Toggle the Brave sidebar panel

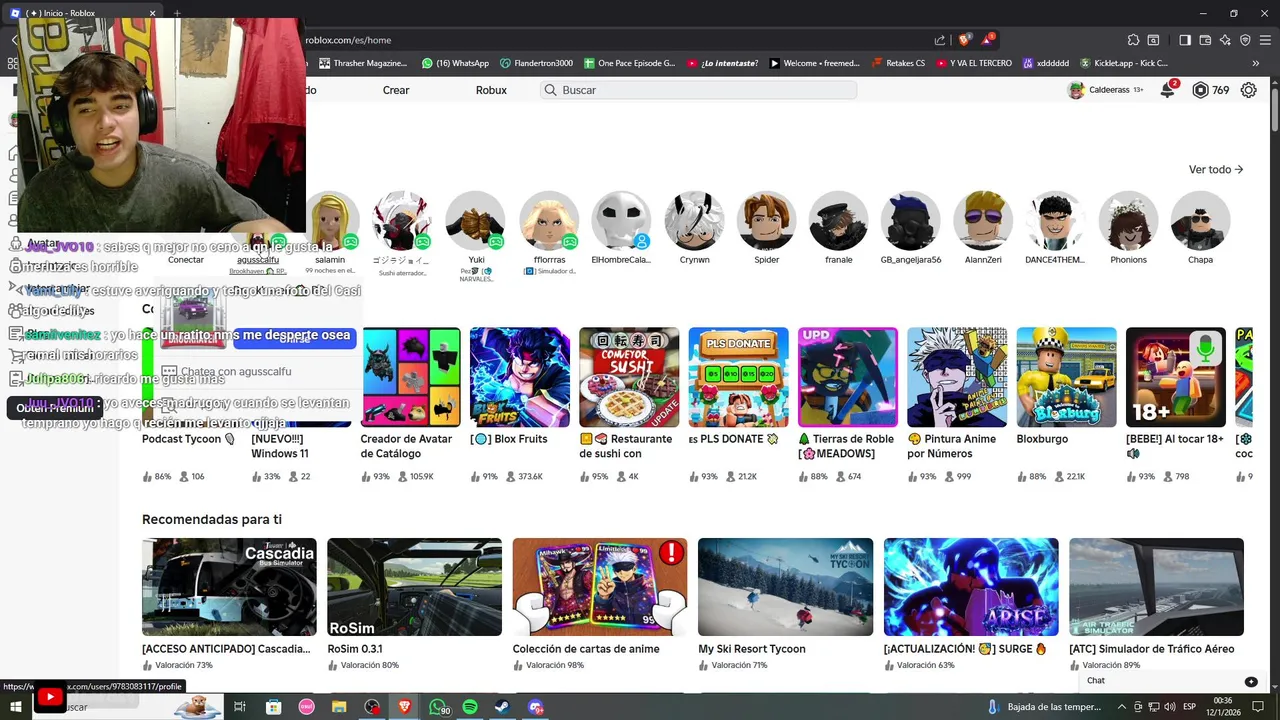(x=1185, y=40)
